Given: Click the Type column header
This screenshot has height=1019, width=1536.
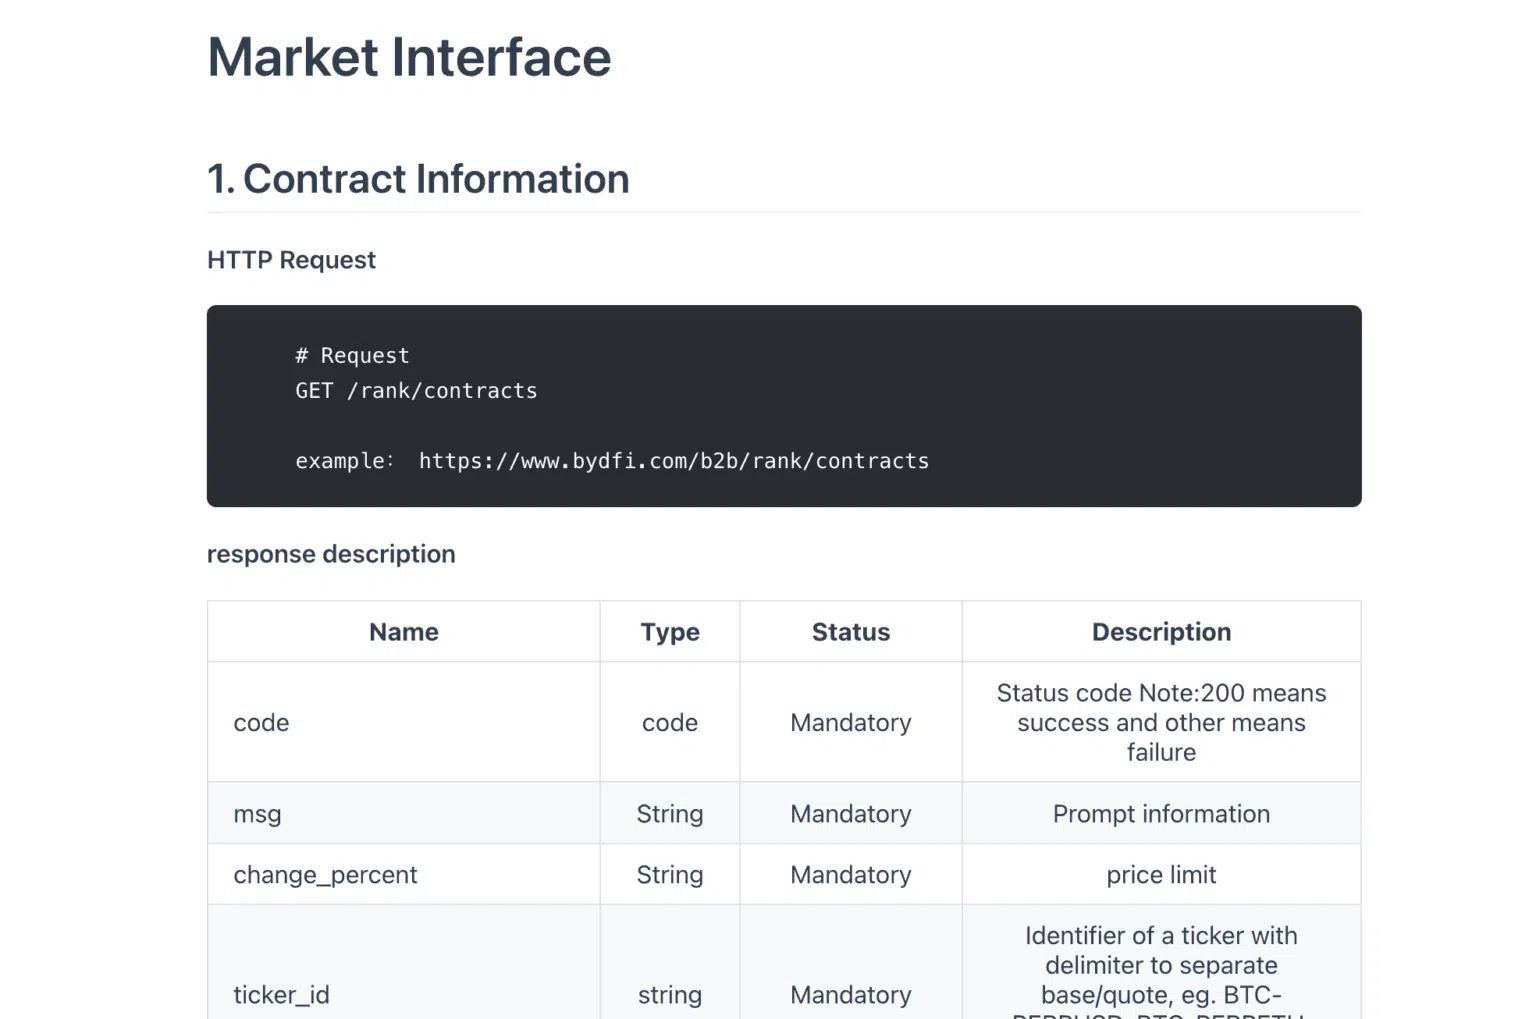Looking at the screenshot, I should coord(669,632).
